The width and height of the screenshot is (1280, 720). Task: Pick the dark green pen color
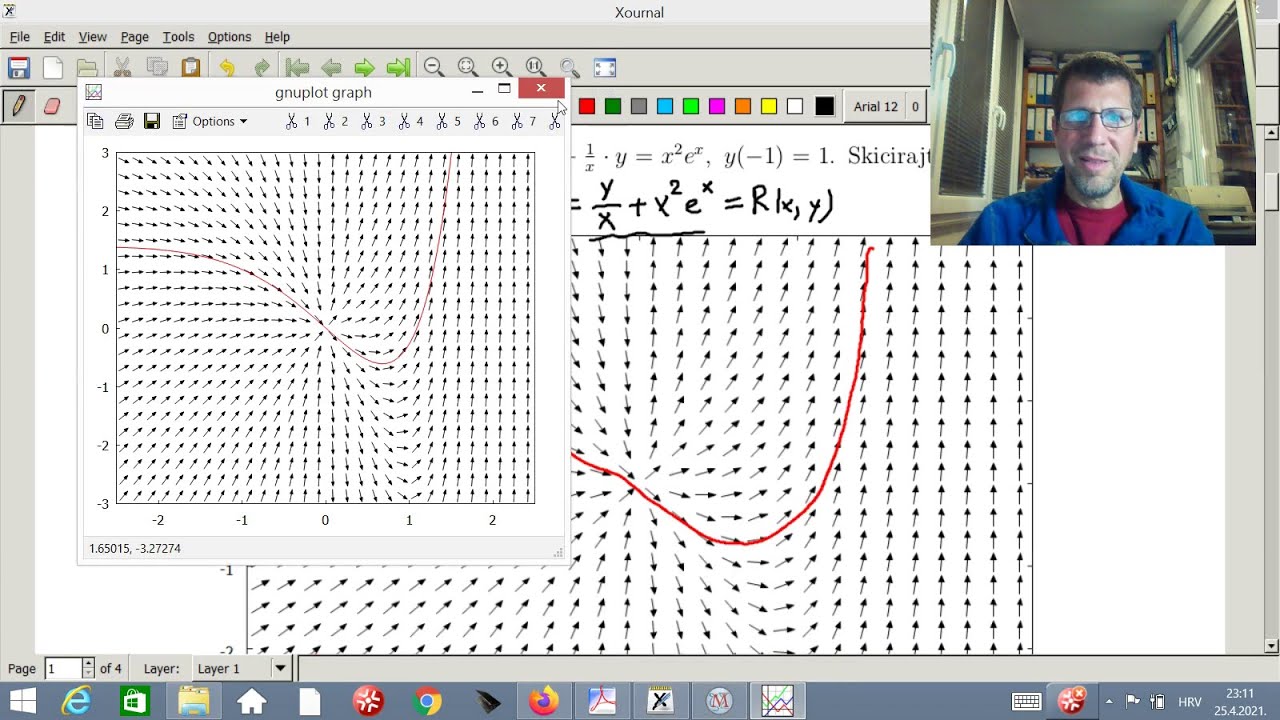pyautogui.click(x=613, y=106)
